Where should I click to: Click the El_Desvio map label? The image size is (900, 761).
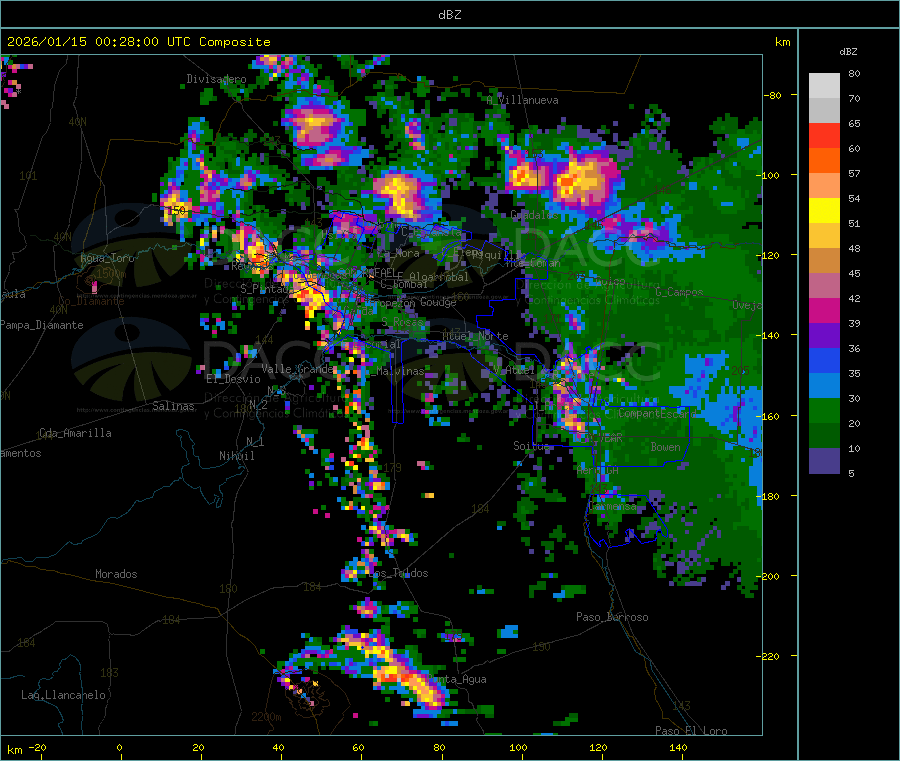pos(233,379)
